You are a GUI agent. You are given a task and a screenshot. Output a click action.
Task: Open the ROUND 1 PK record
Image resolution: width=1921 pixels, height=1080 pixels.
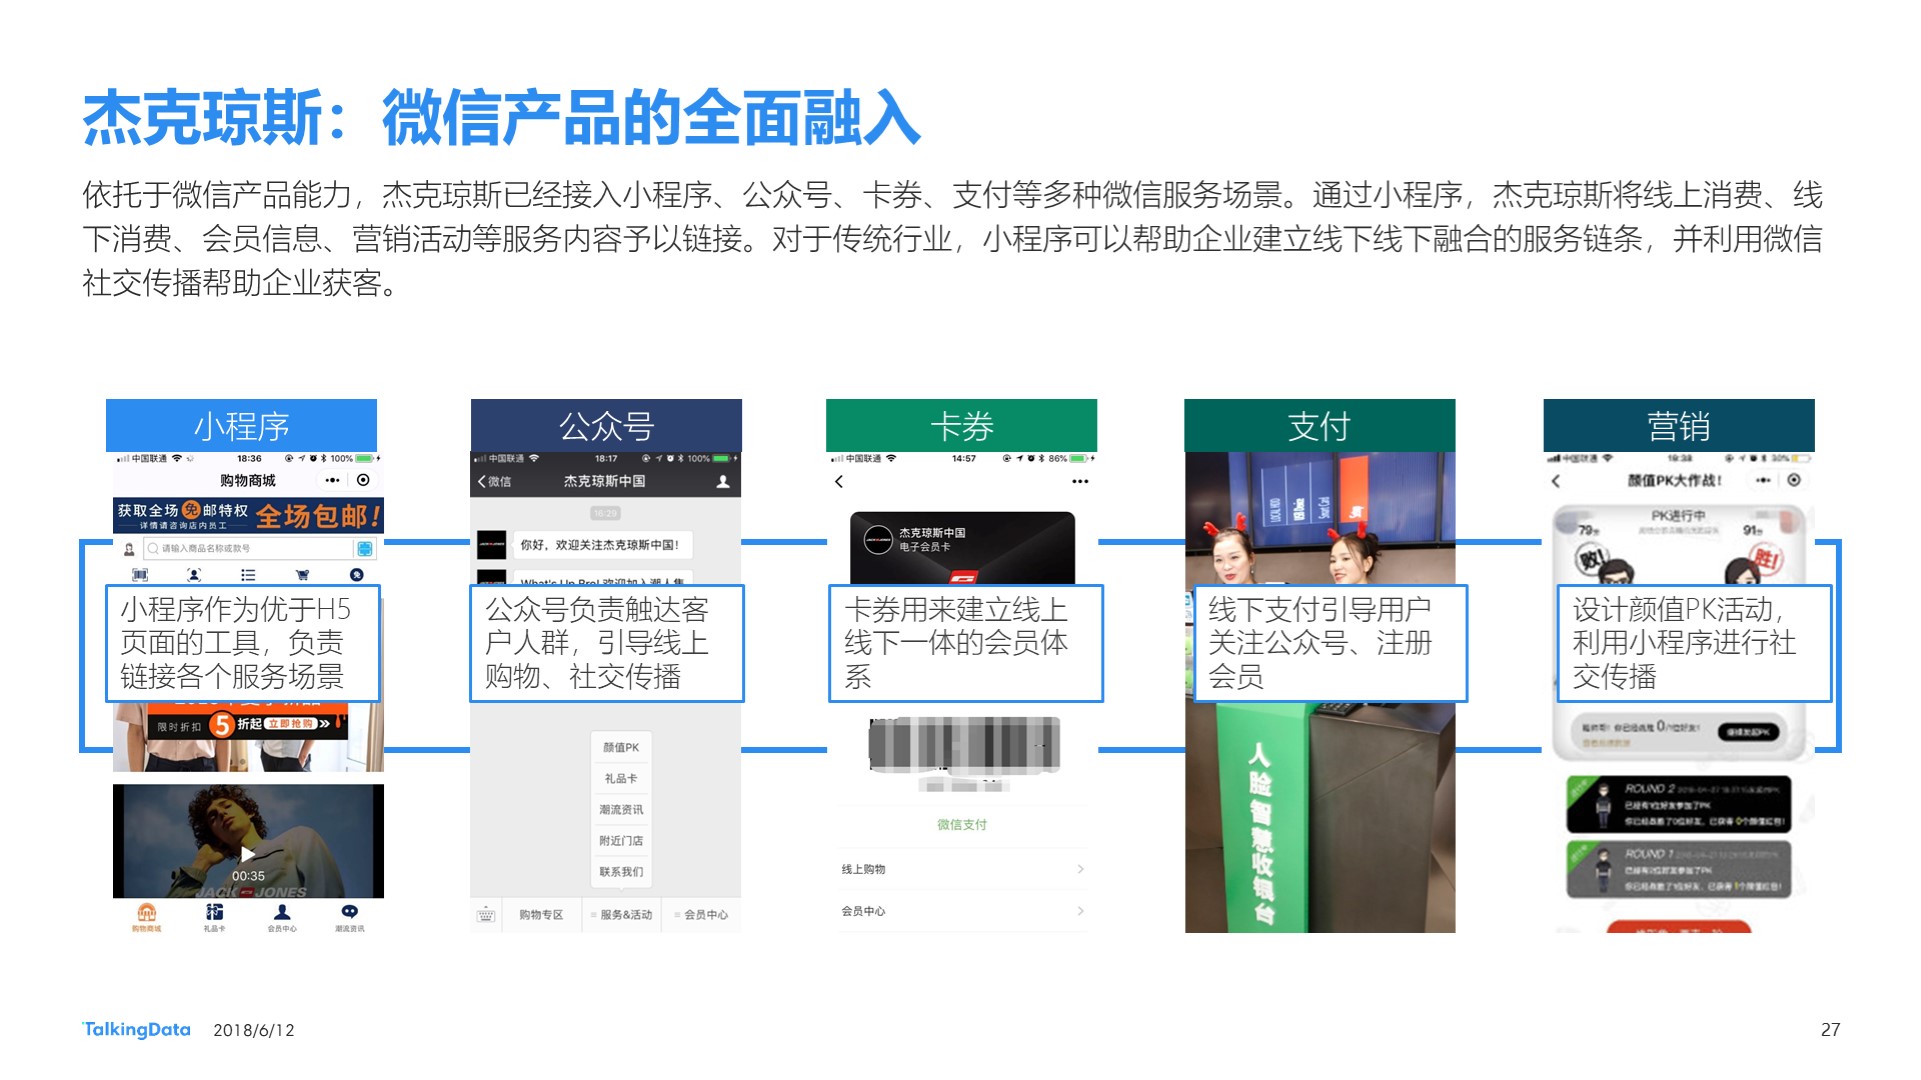point(1678,870)
